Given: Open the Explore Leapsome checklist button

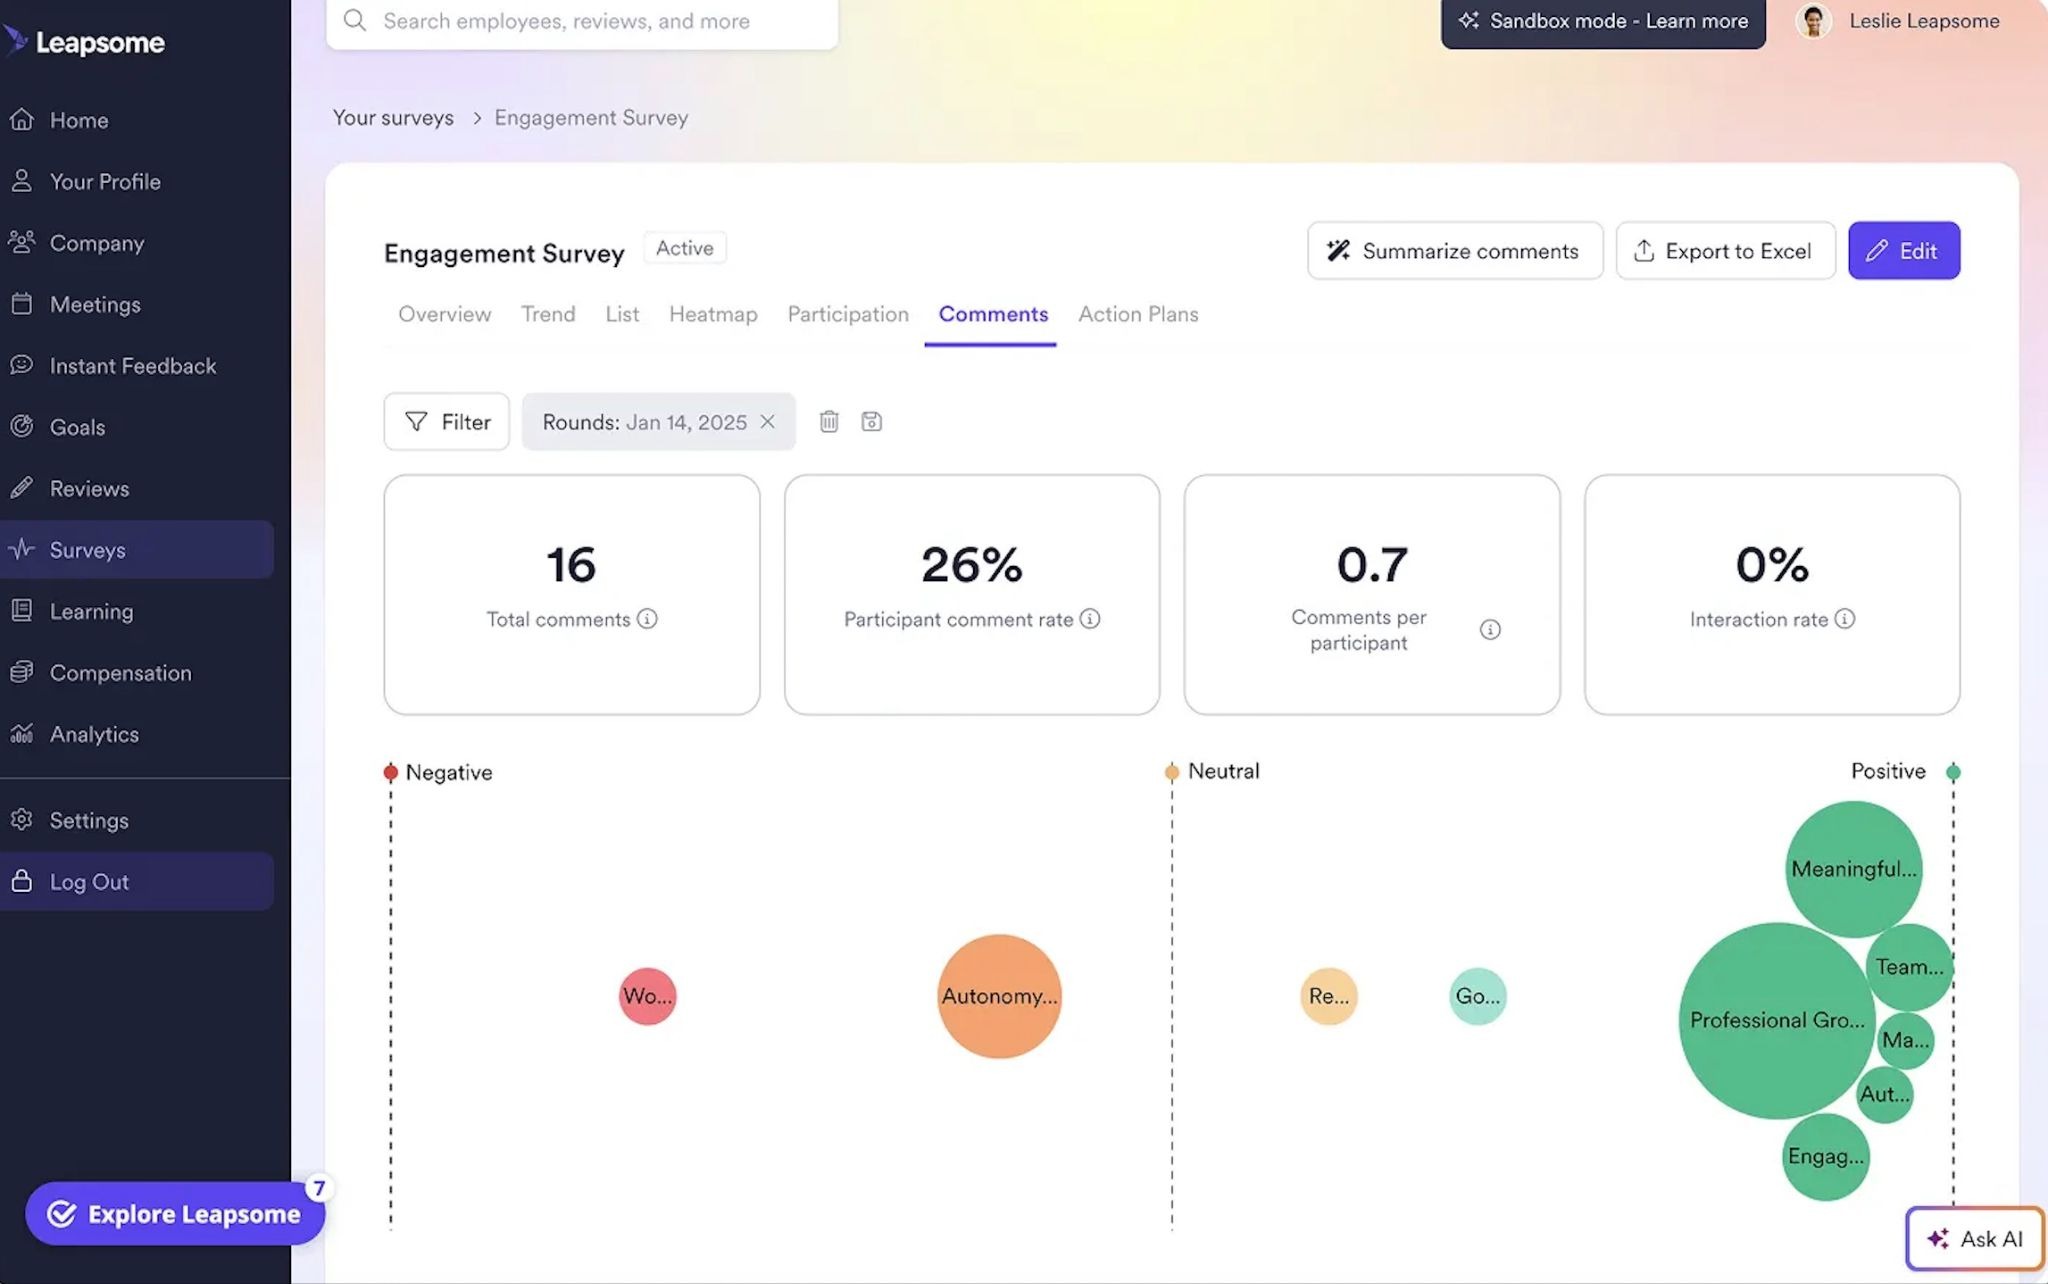Looking at the screenshot, I should coord(175,1214).
